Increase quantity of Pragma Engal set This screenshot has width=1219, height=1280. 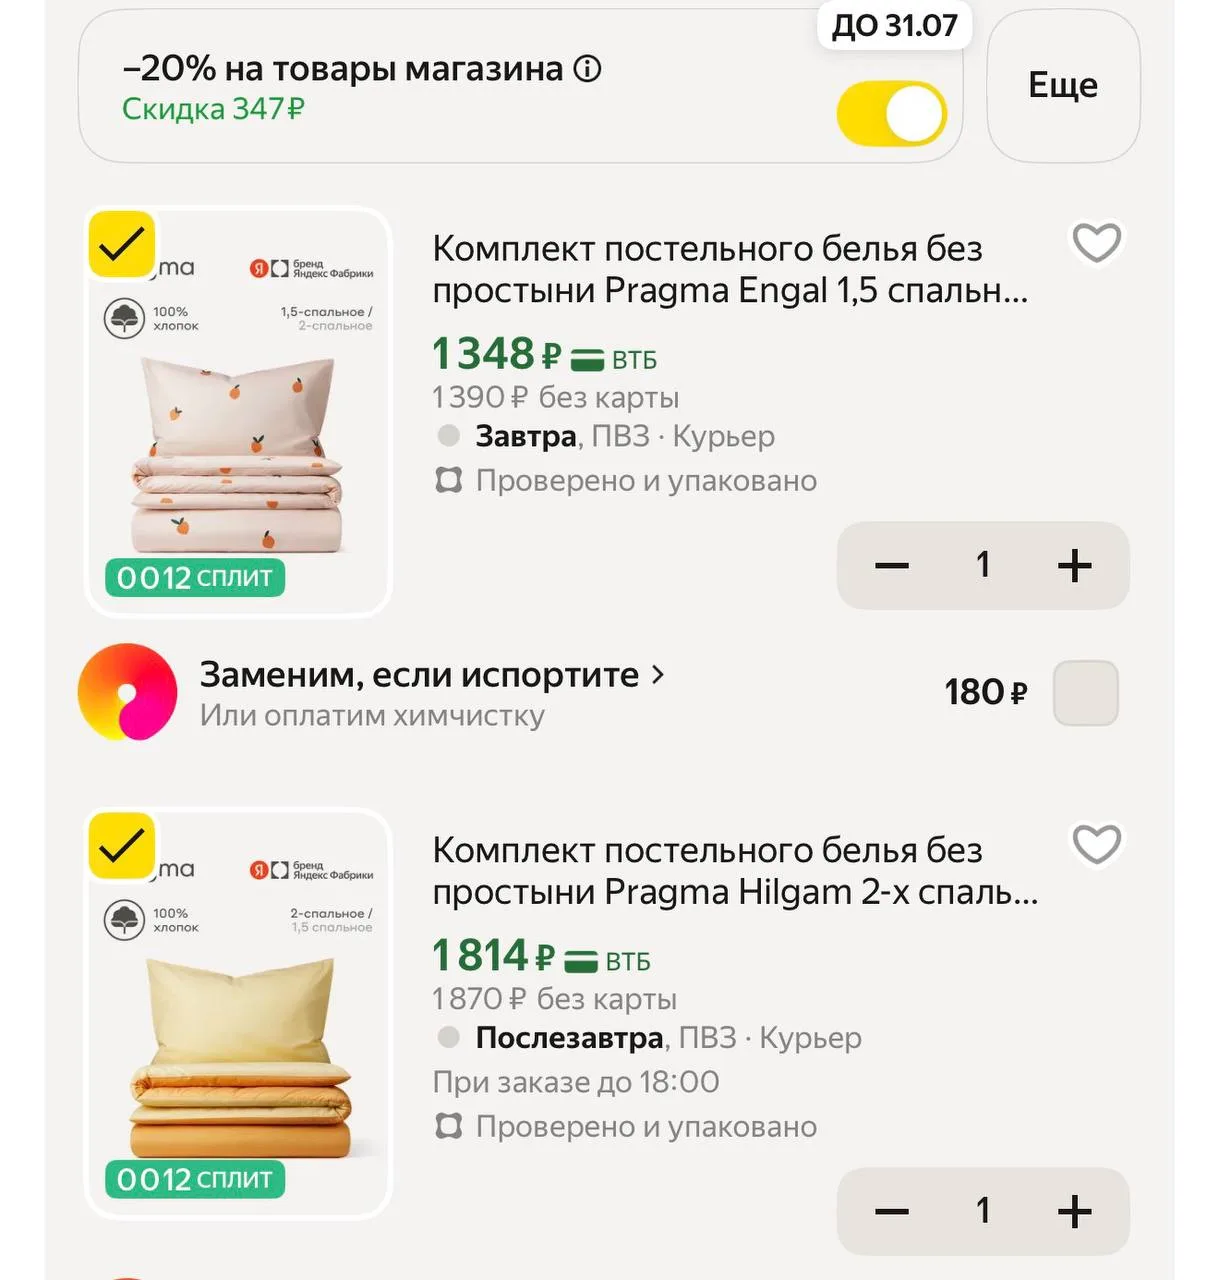click(1074, 565)
